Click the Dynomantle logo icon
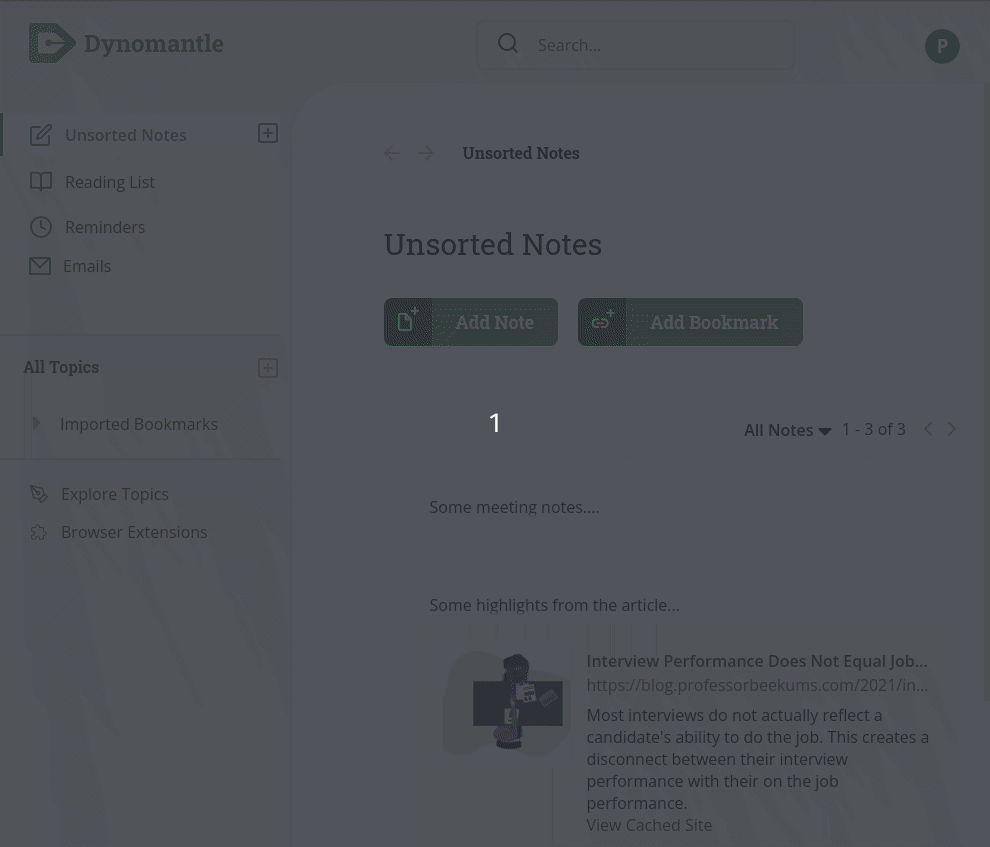The image size is (990, 847). tap(52, 43)
